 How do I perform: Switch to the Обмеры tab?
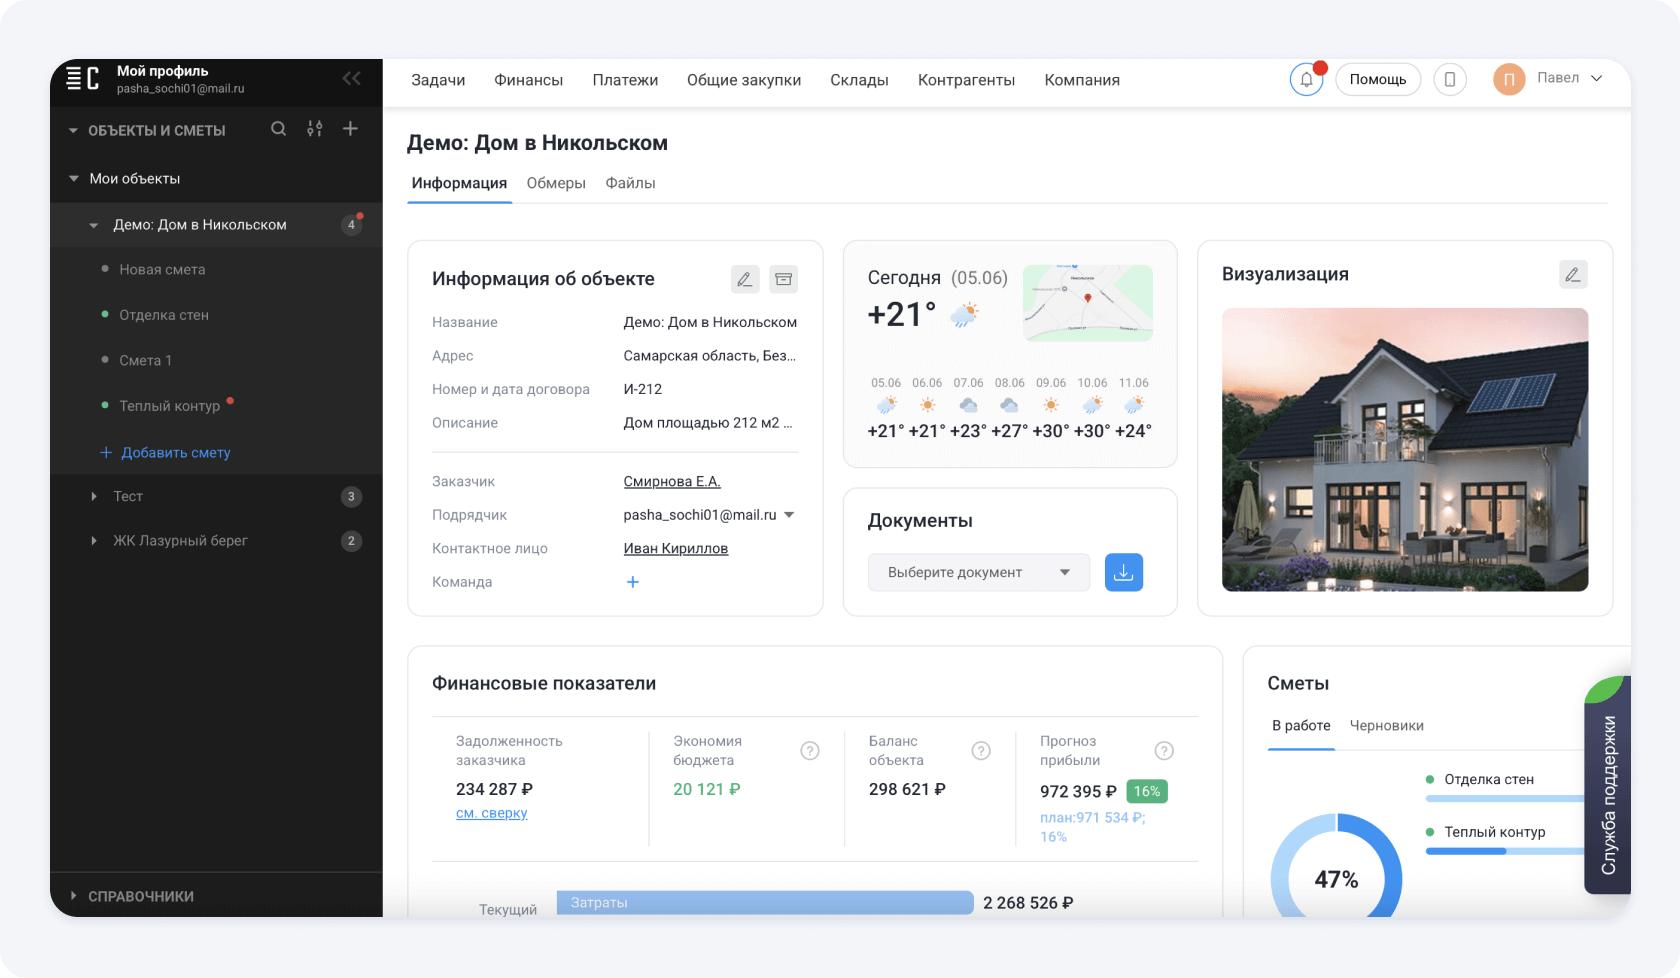[x=556, y=183]
